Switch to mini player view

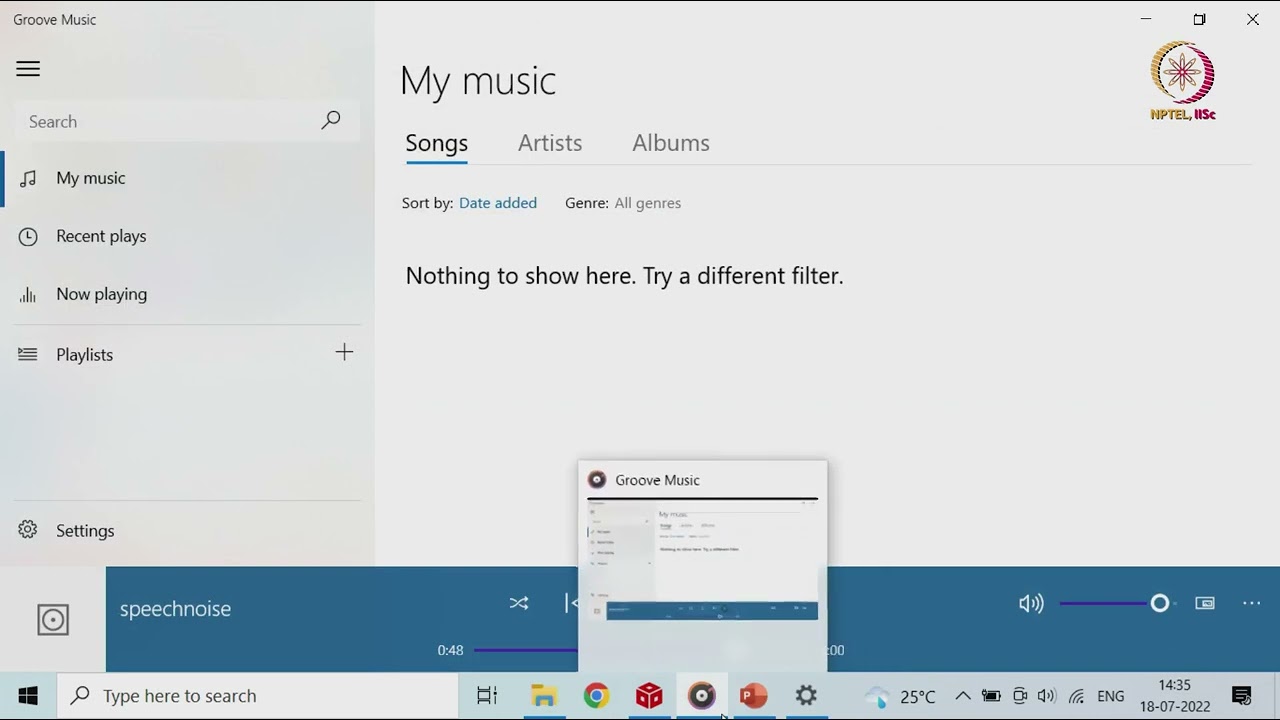click(x=1205, y=603)
